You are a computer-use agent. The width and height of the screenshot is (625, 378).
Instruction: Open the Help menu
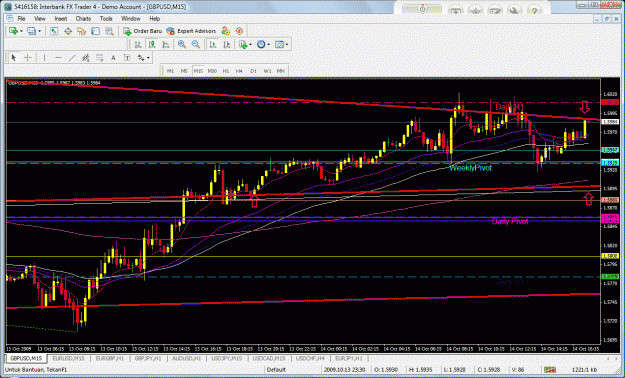coord(155,19)
